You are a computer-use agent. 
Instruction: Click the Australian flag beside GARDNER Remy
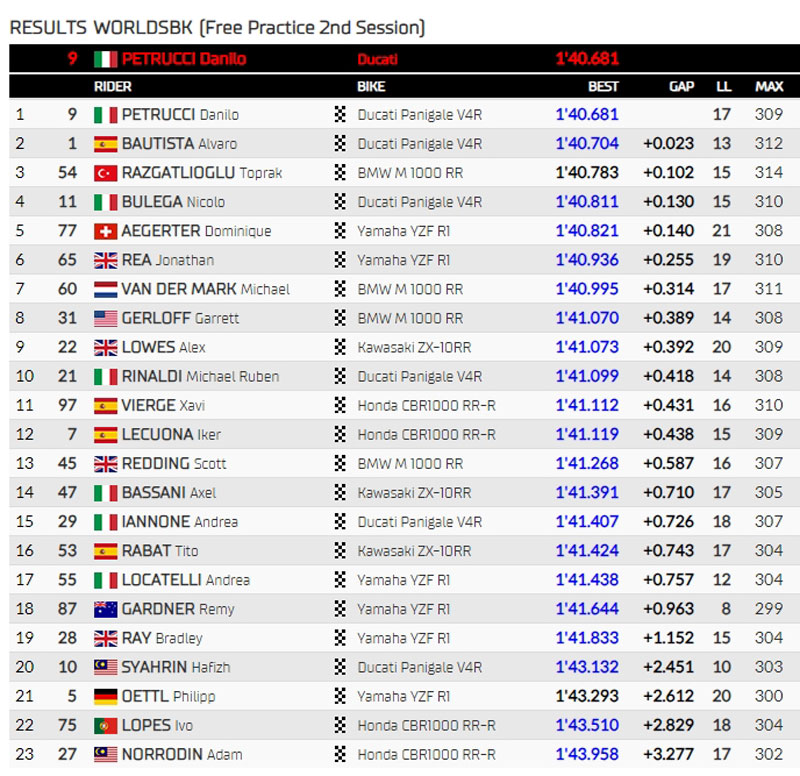pos(105,608)
